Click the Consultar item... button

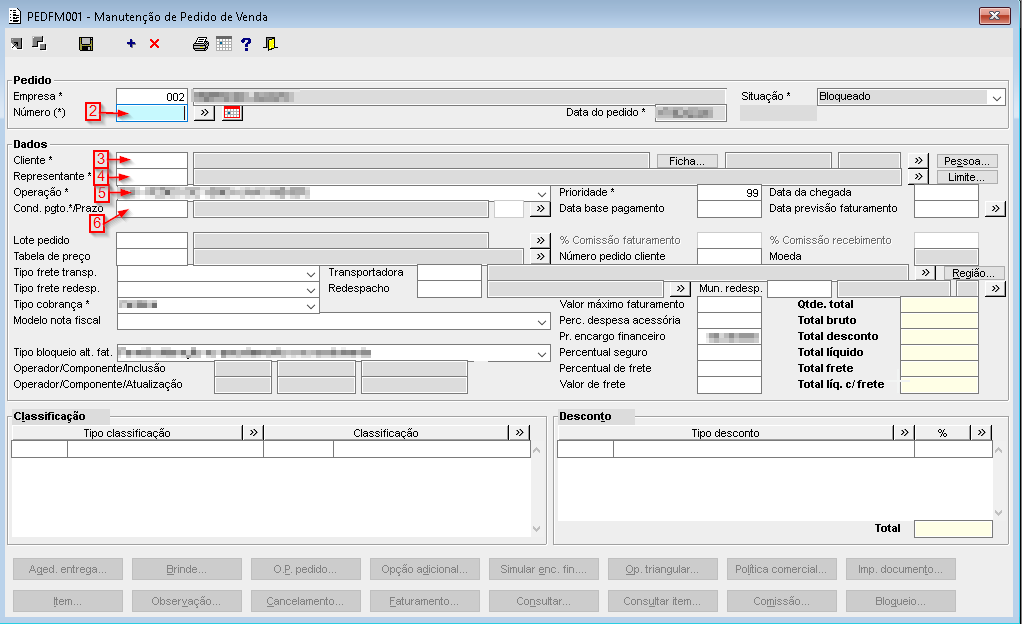coord(662,601)
